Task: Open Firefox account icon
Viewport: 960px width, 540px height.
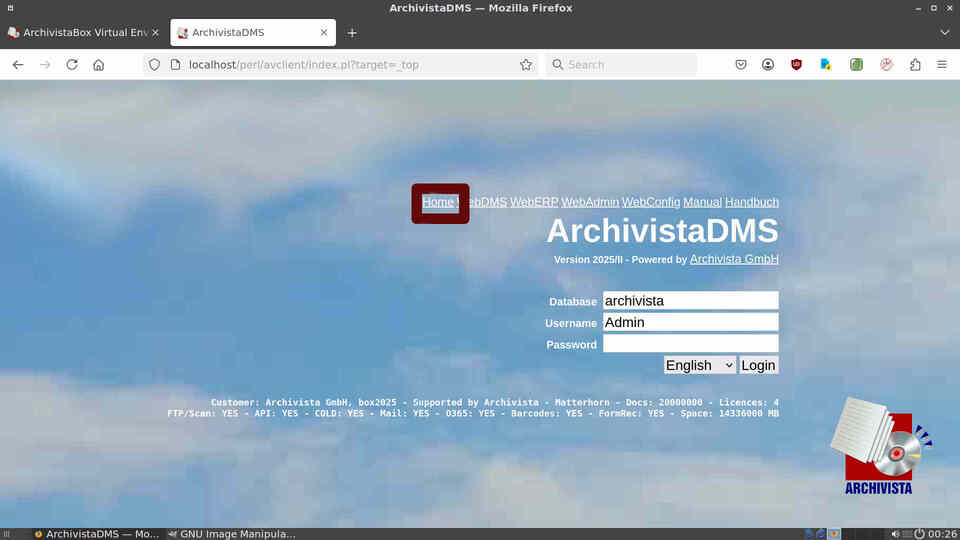Action: coord(768,65)
